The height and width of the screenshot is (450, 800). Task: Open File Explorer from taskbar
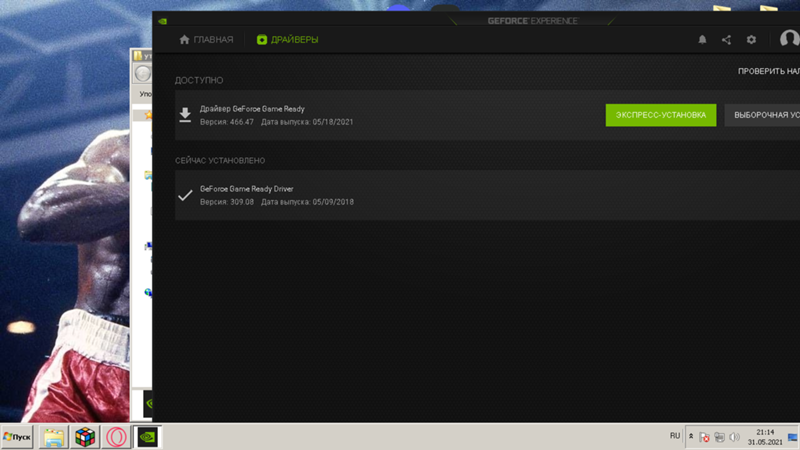(54, 437)
